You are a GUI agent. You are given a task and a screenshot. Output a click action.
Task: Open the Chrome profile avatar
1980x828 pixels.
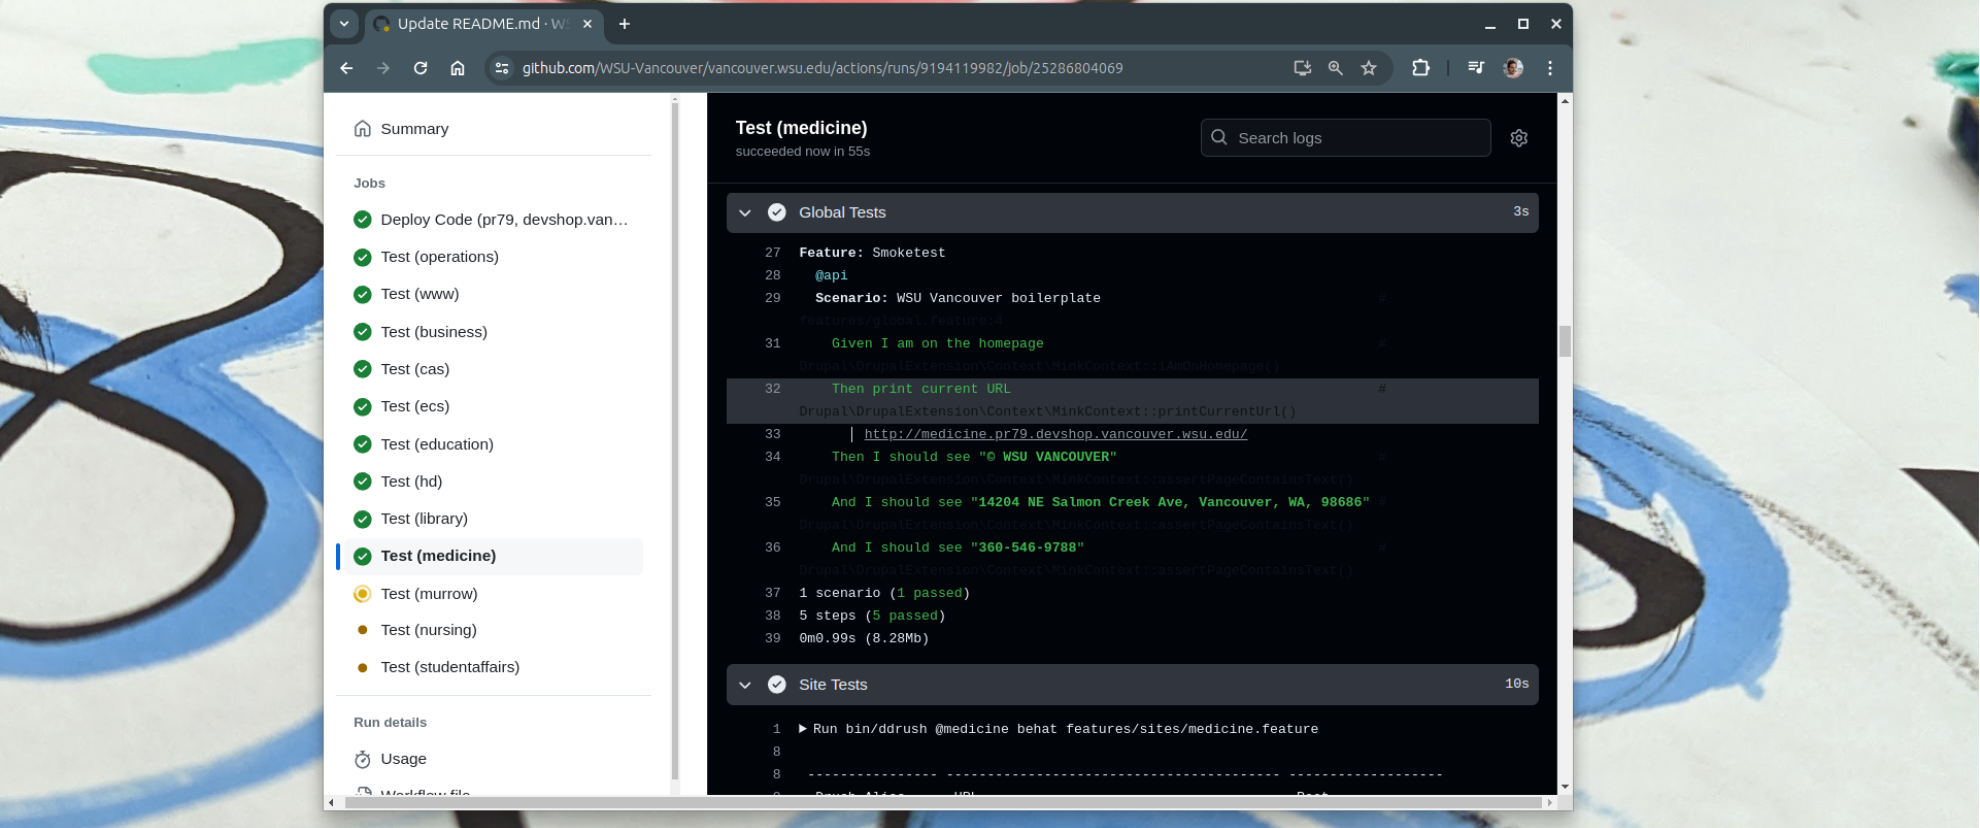tap(1513, 68)
